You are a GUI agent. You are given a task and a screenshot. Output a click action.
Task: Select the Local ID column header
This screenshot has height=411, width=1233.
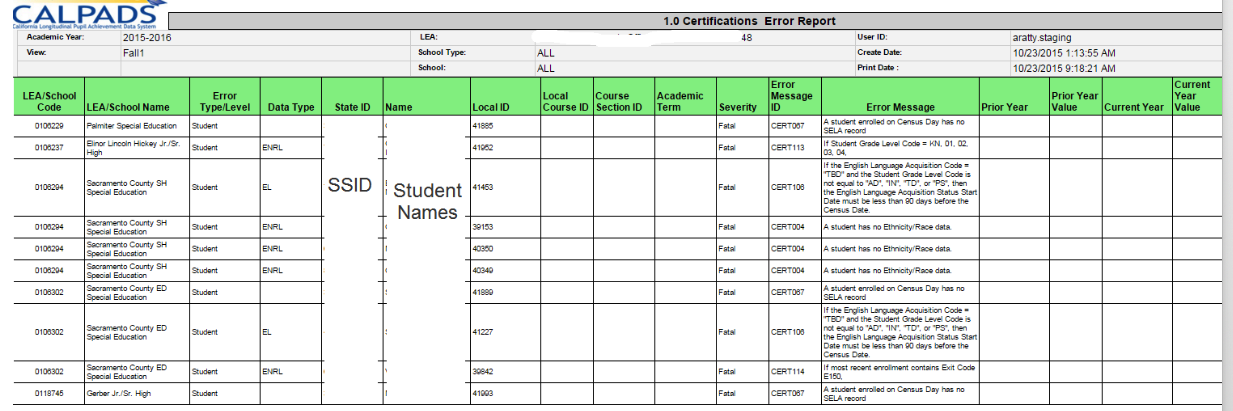[491, 107]
